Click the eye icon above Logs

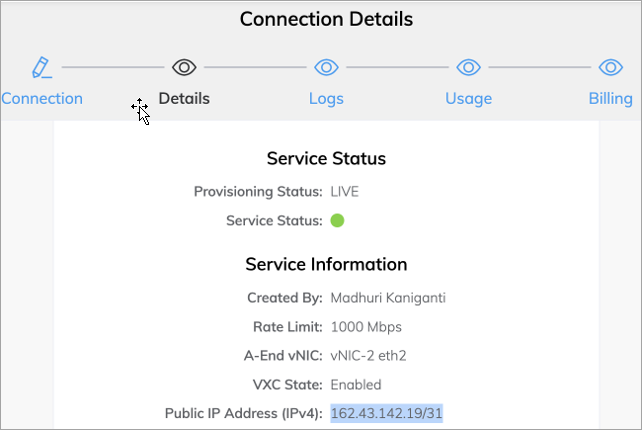click(x=326, y=67)
